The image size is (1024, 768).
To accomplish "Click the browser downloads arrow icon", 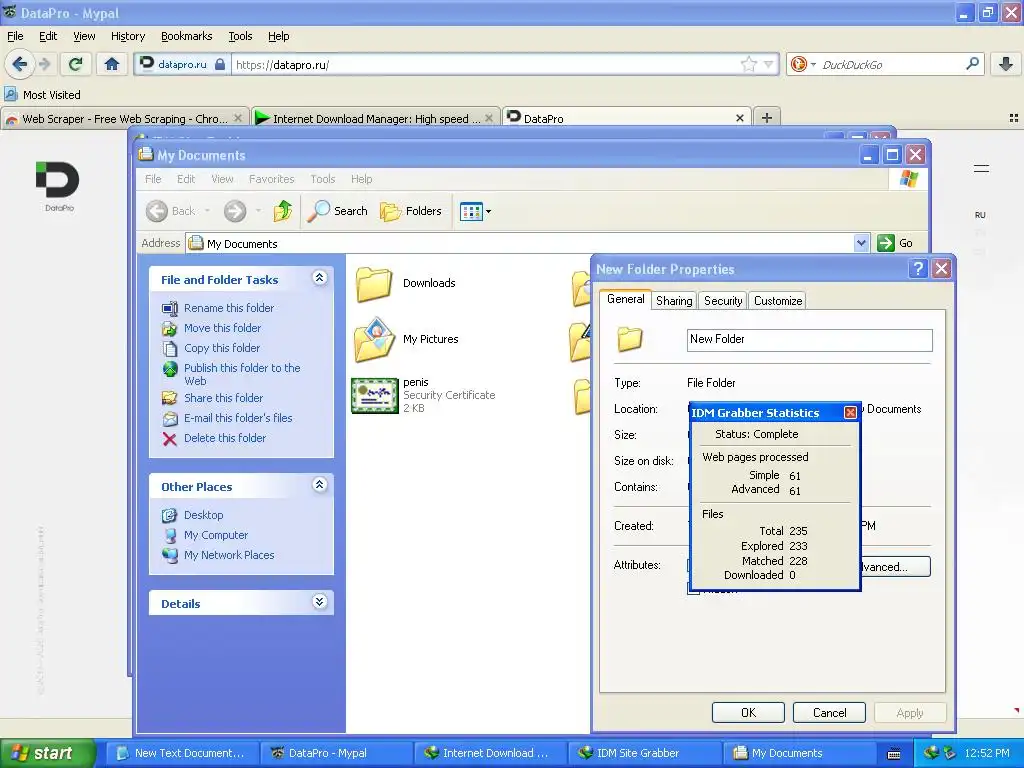I will [1006, 64].
